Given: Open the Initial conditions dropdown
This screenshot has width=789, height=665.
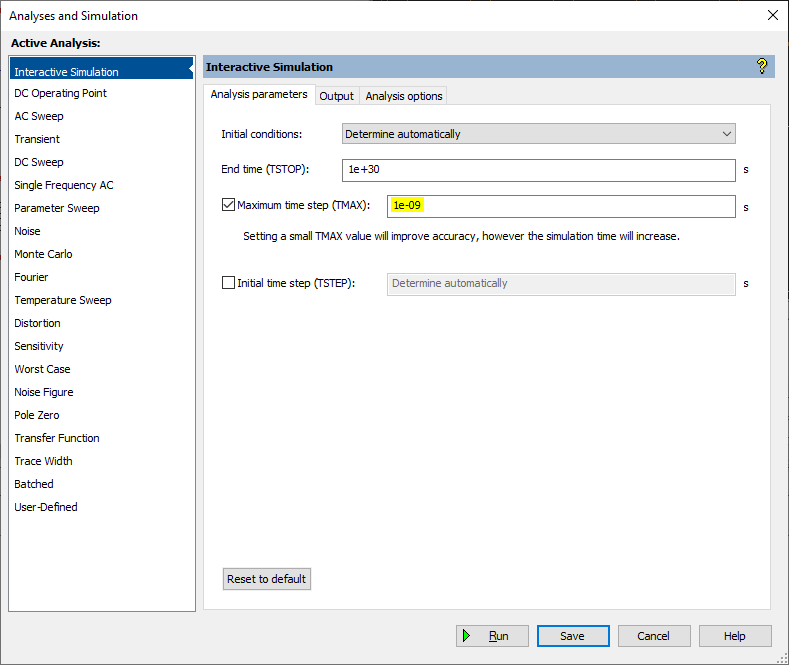Looking at the screenshot, I should click(x=538, y=134).
